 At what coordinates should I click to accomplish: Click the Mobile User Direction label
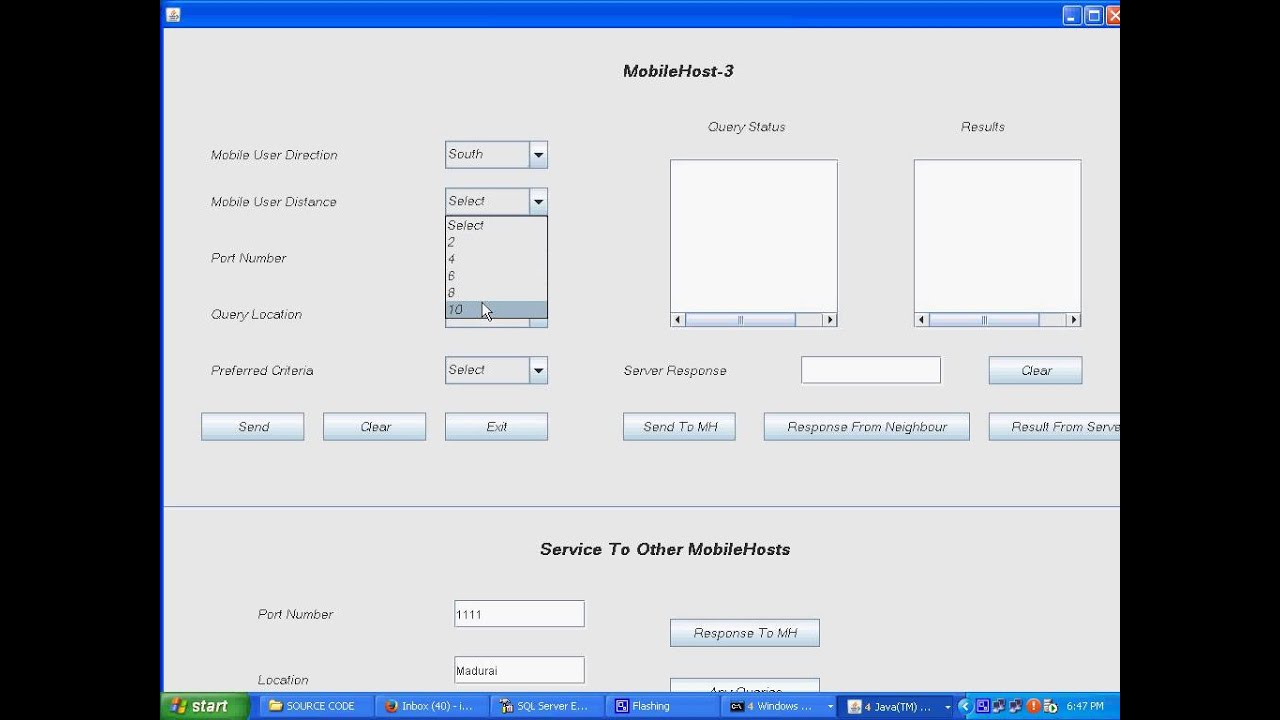pos(274,155)
